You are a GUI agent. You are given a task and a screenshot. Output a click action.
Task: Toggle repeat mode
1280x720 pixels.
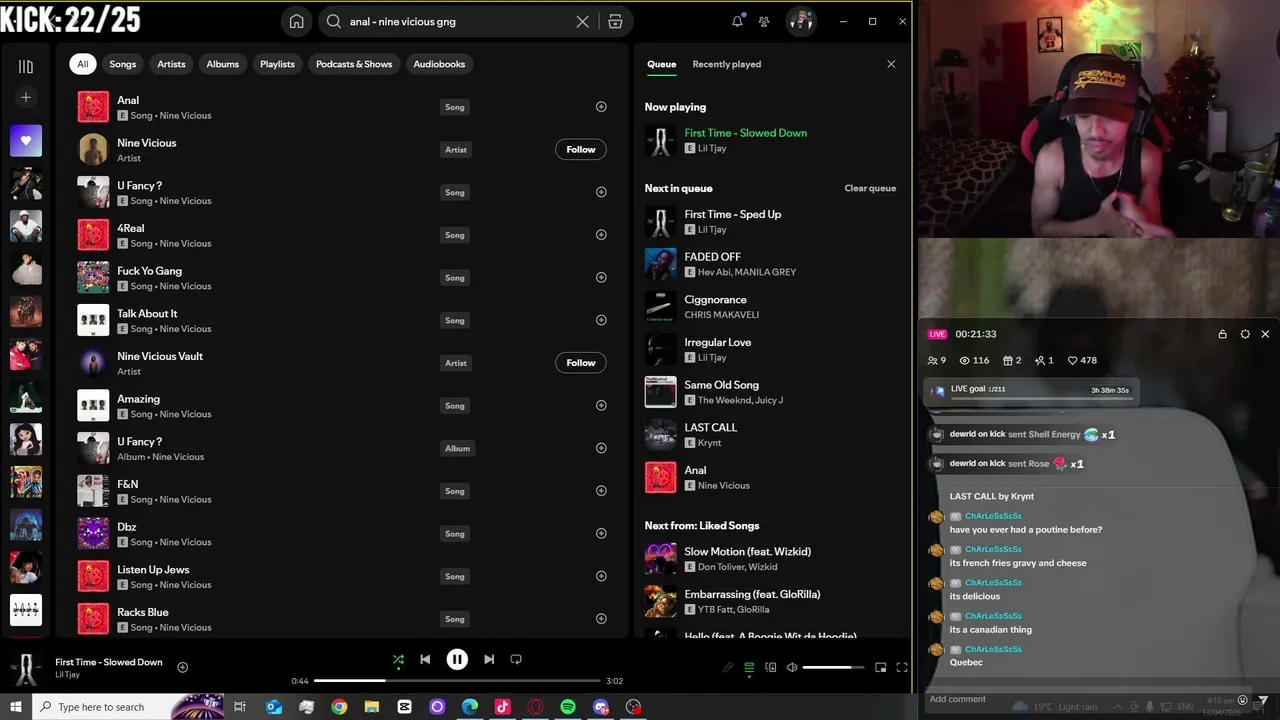coord(516,660)
